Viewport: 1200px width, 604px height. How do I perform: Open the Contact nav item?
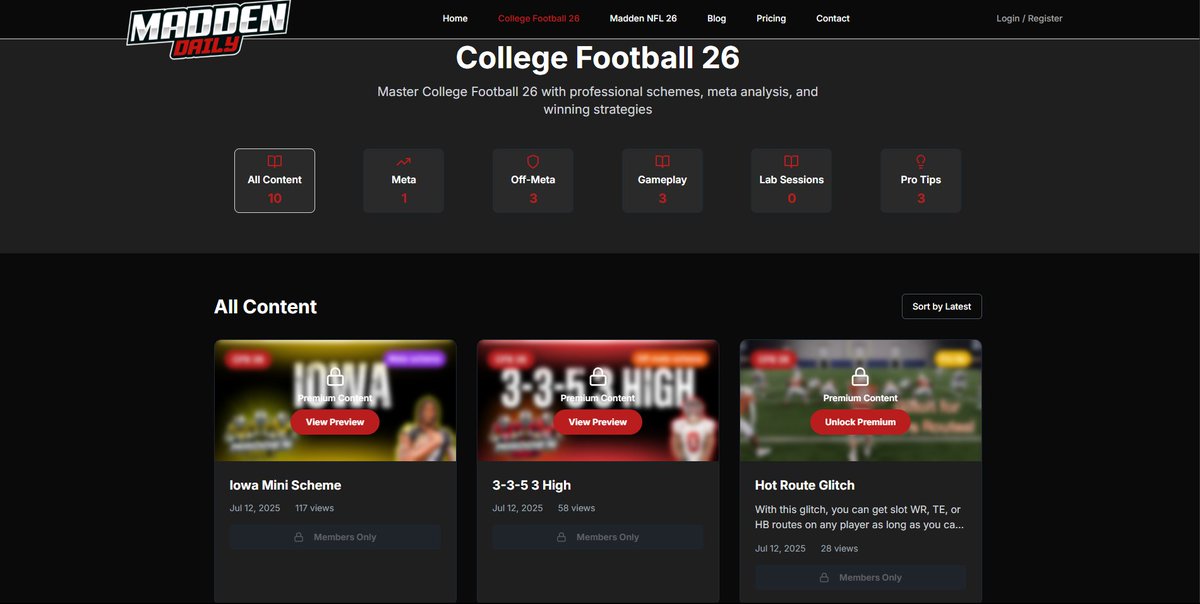pos(833,18)
